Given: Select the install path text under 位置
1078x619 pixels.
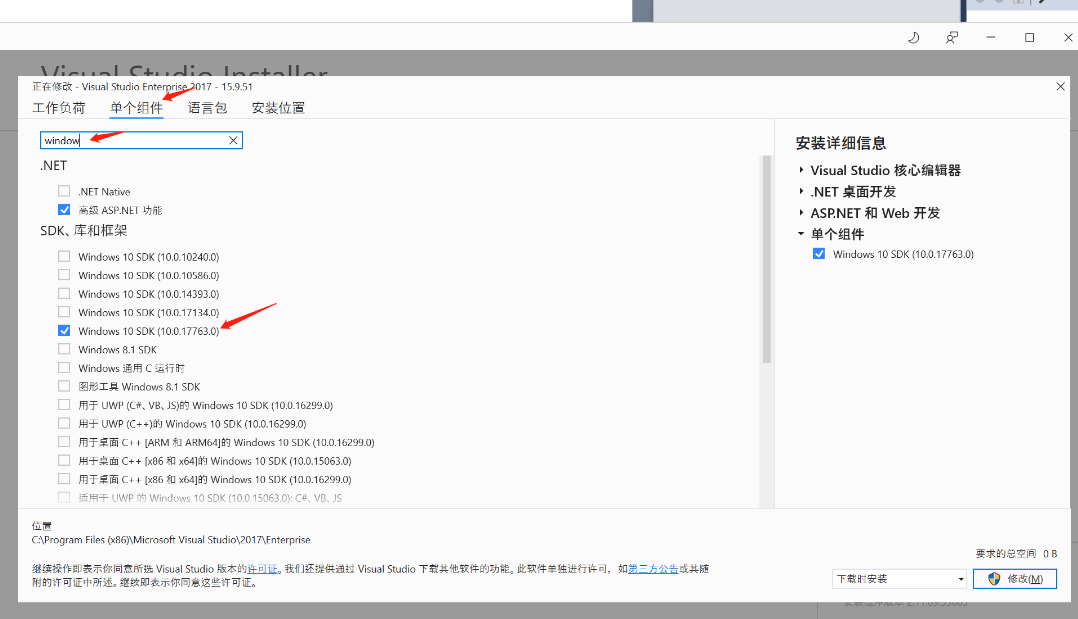Looking at the screenshot, I should point(171,540).
